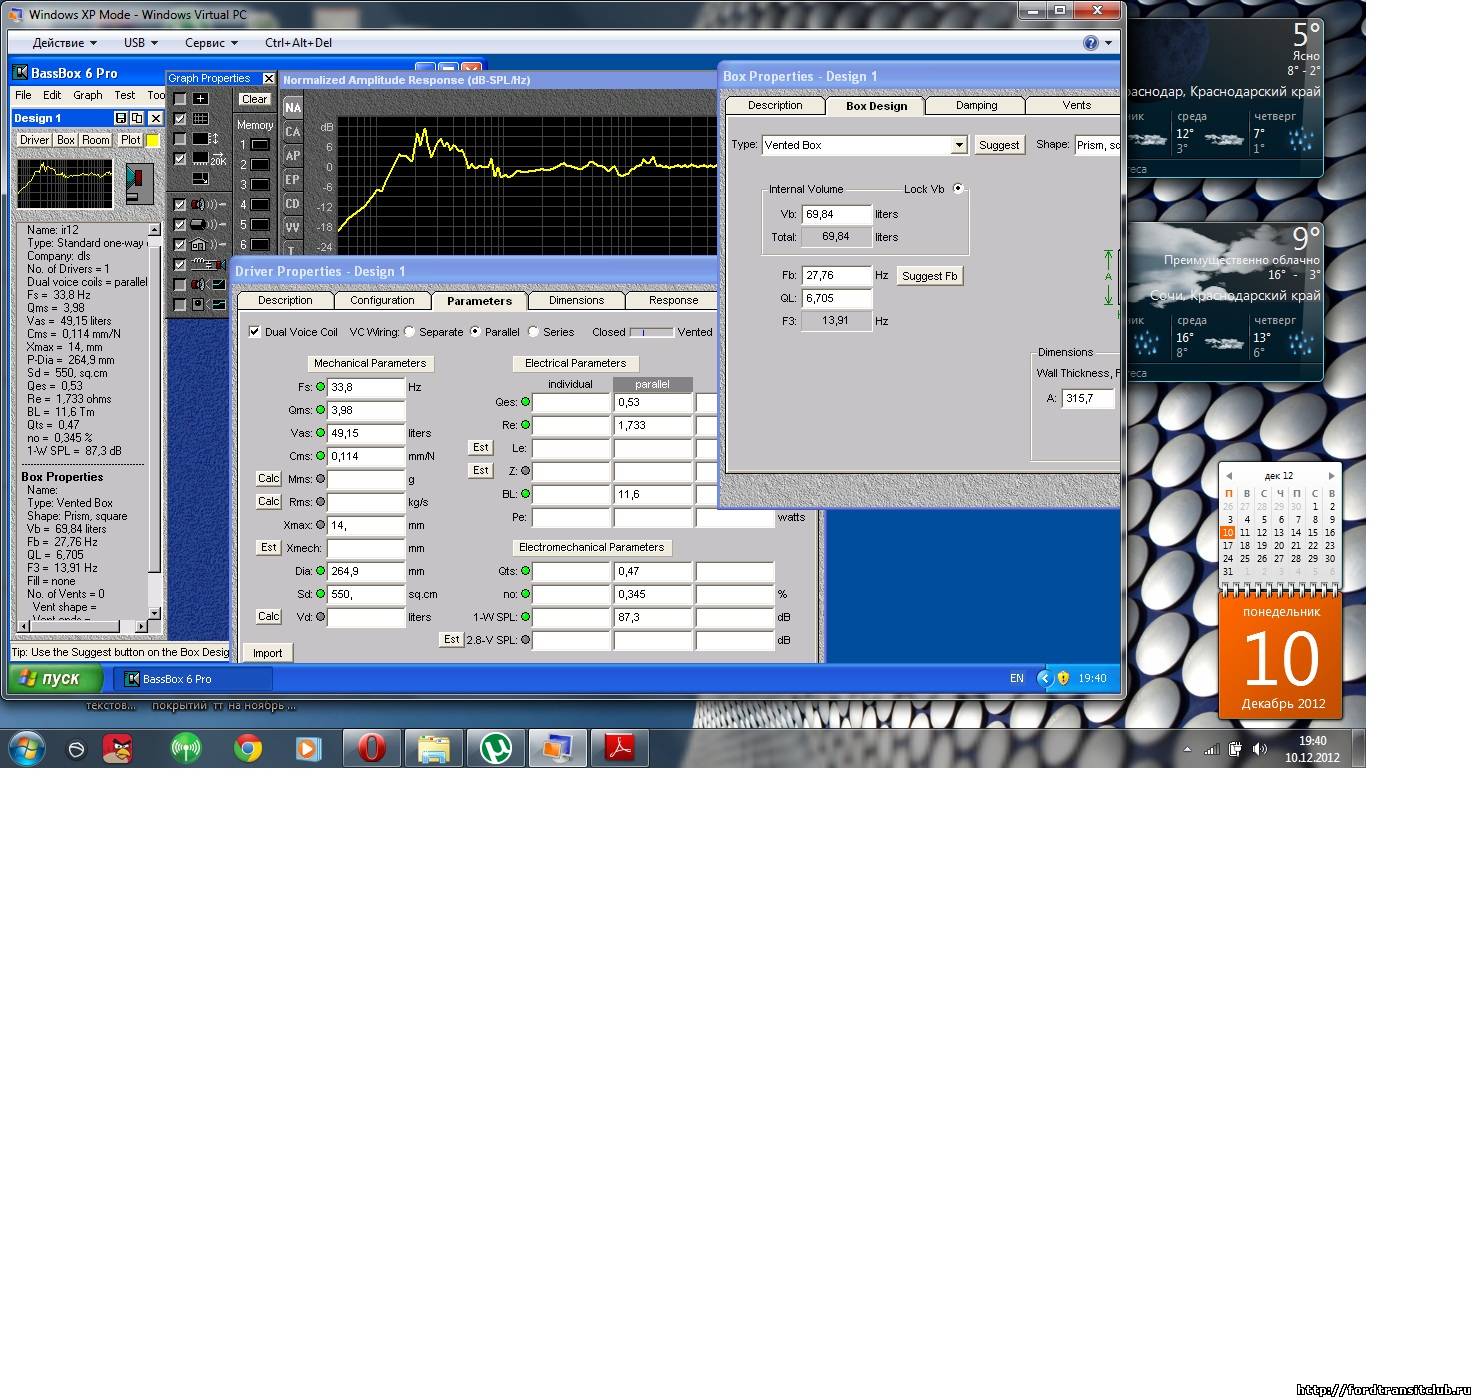Screen dimensions: 1476x1400
Task: Select Separate voice coil wiring
Action: 409,332
